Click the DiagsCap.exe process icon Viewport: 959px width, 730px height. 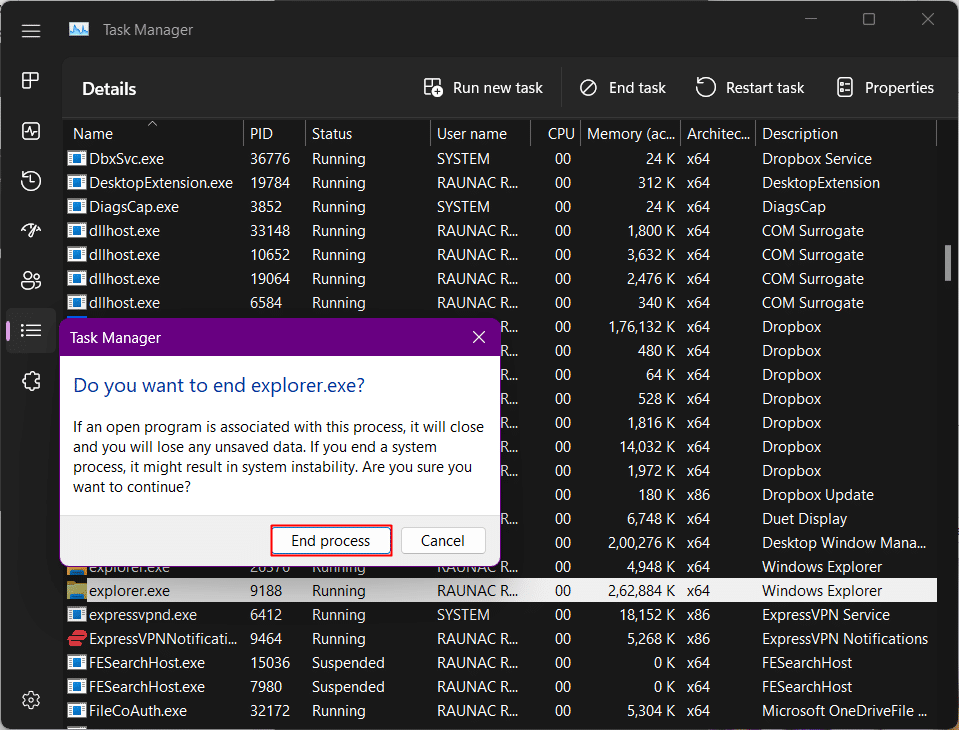pos(76,206)
